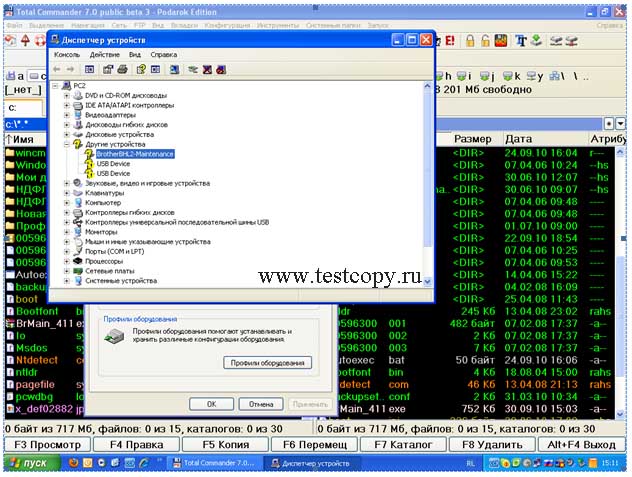The width and height of the screenshot is (632, 477).
Task: Select drive a in left panel drive bar
Action: [x=15, y=76]
